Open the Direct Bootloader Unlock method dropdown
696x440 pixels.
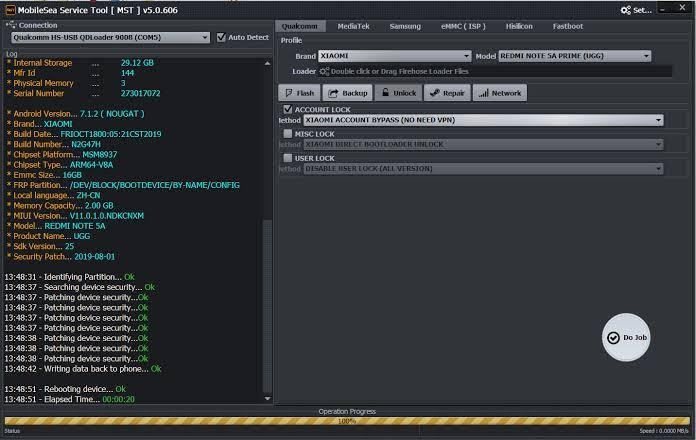click(x=483, y=144)
